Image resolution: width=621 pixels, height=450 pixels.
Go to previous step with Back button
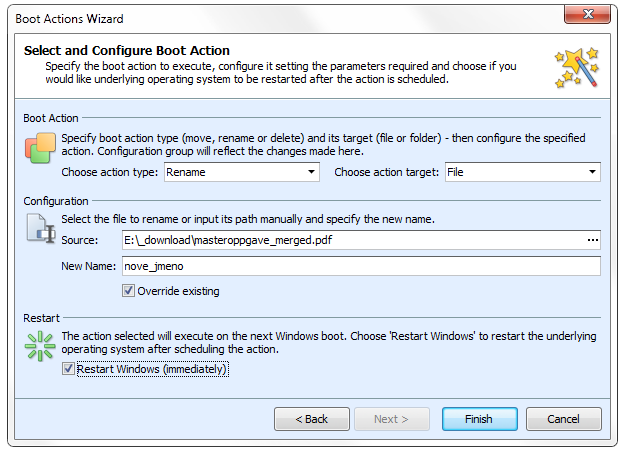(312, 419)
